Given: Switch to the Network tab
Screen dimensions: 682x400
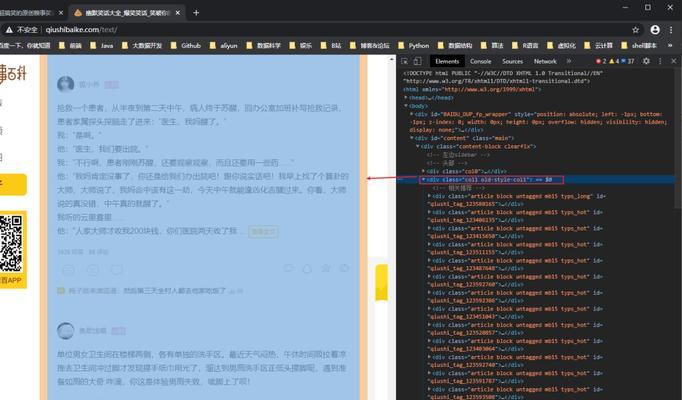Looking at the screenshot, I should [545, 61].
